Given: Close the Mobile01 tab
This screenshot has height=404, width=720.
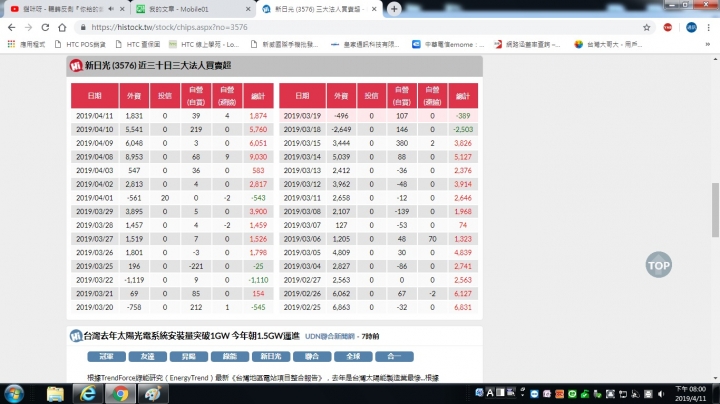Looking at the screenshot, I should [x=248, y=9].
